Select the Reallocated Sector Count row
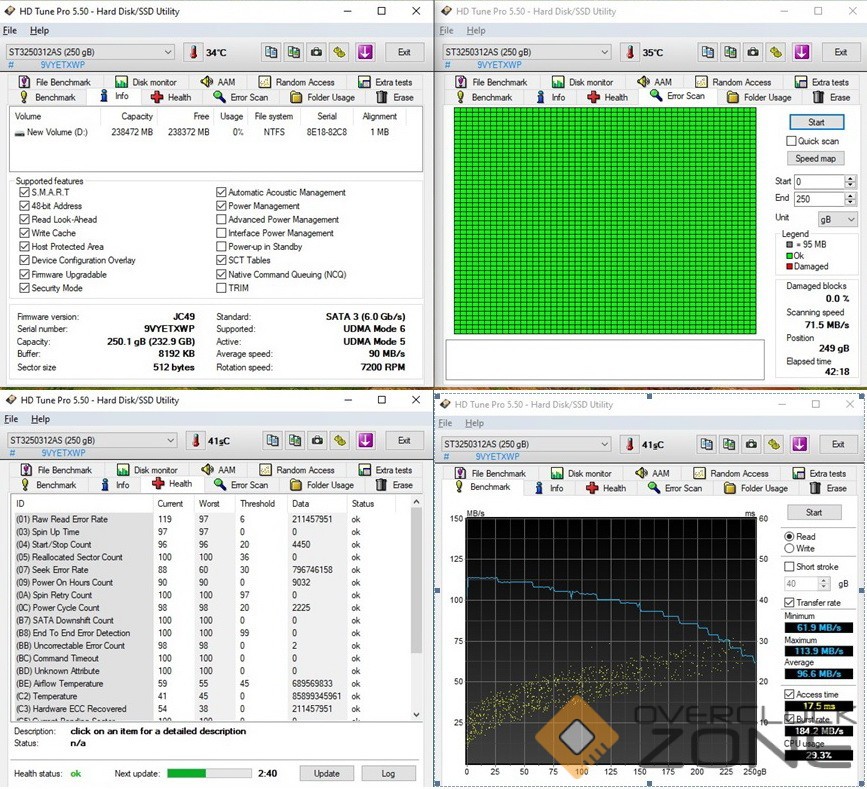 point(69,557)
